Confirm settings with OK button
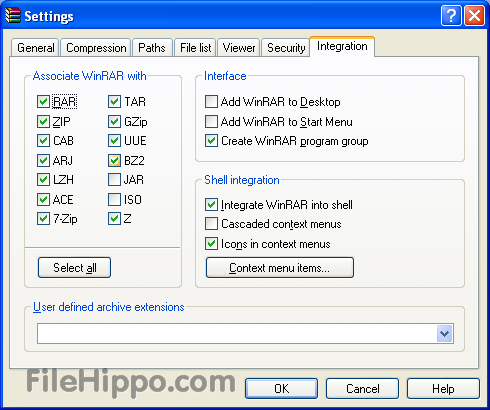490x410 pixels. pyautogui.click(x=281, y=388)
